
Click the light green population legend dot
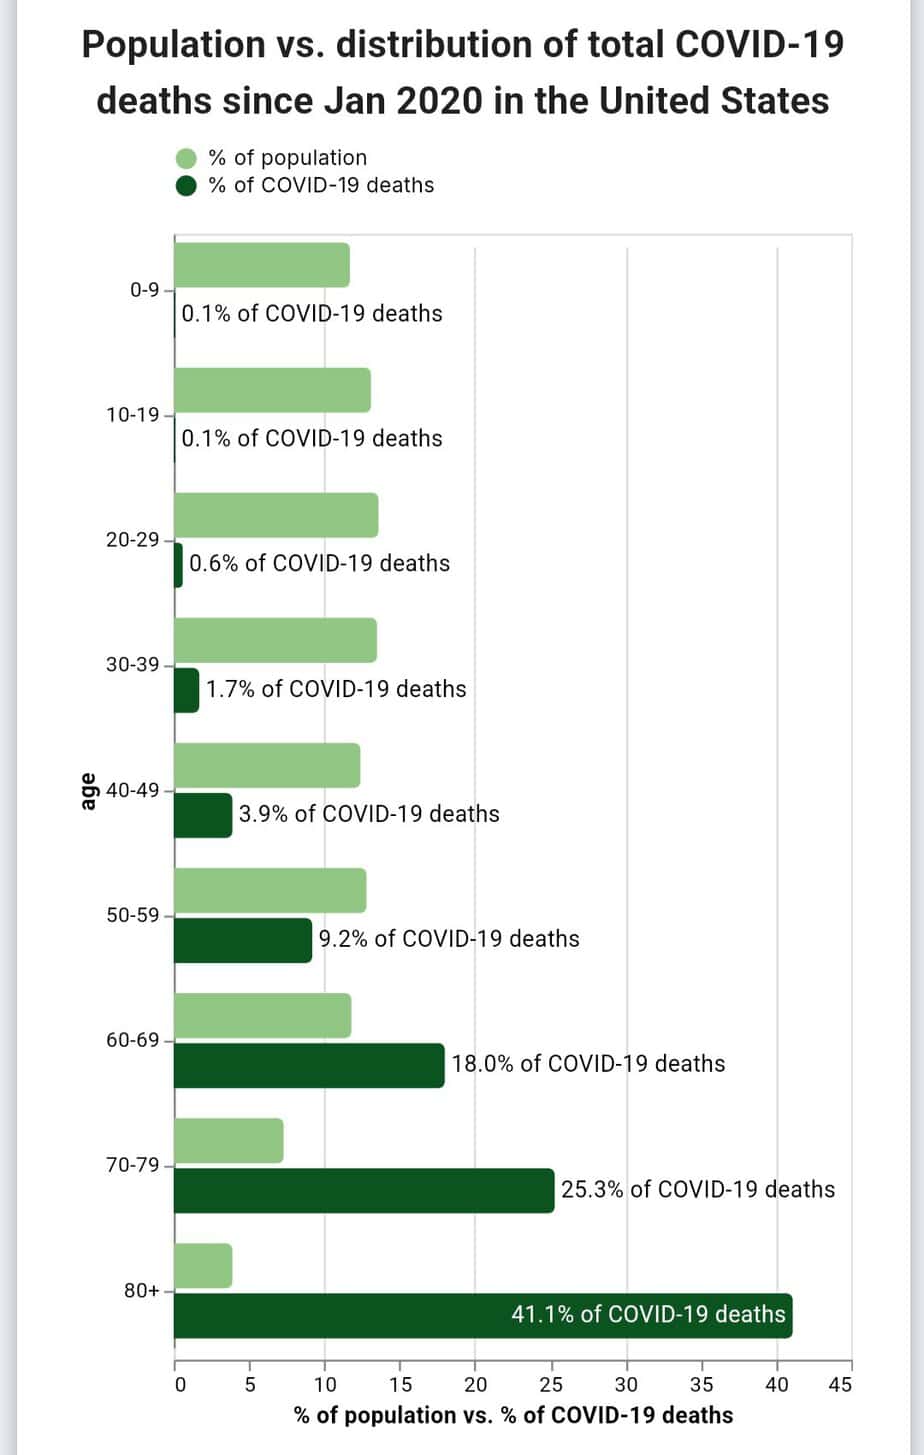coord(186,159)
